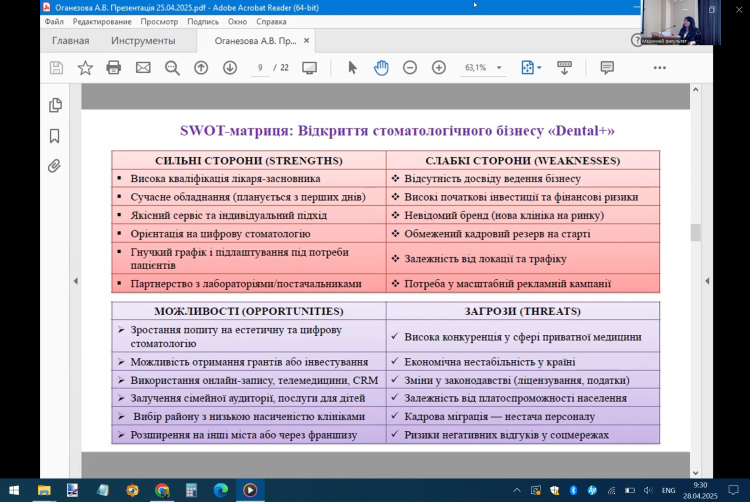Open clock showing 9:30 28.04.2025
The image size is (750, 502).
[x=700, y=491]
